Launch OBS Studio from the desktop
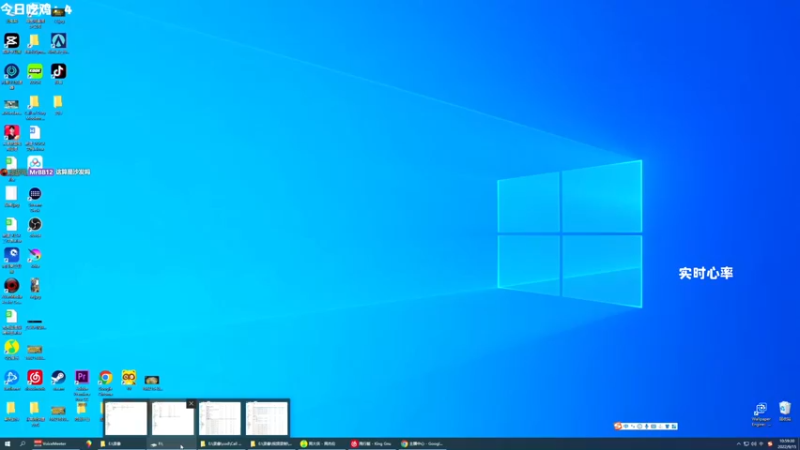Screen dimensions: 800x450 coord(35,224)
